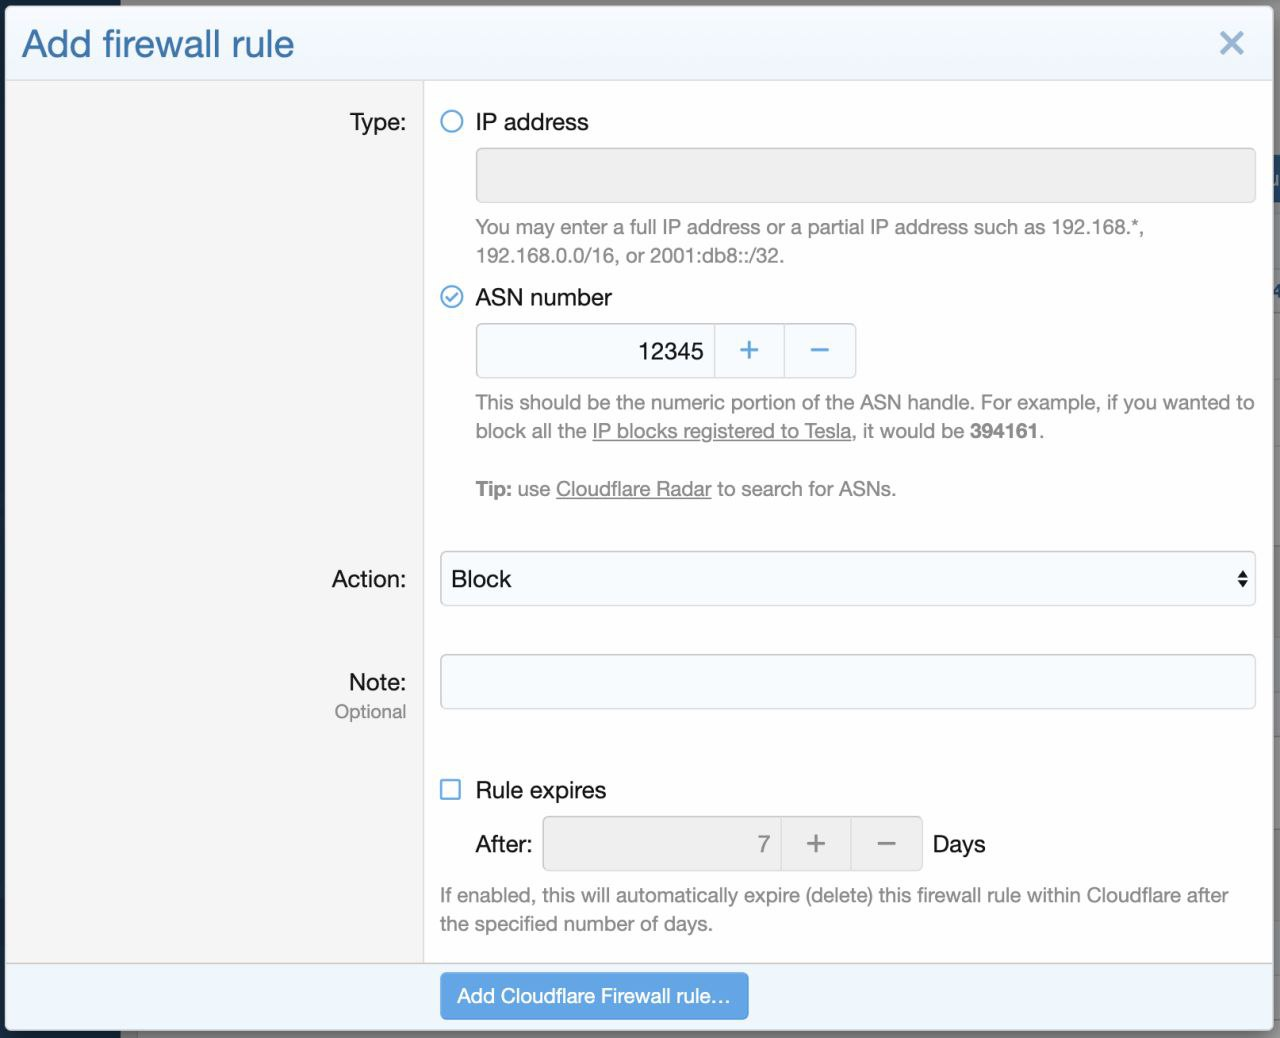1280x1038 pixels.
Task: Enable the Rule expires checkbox
Action: tap(451, 790)
